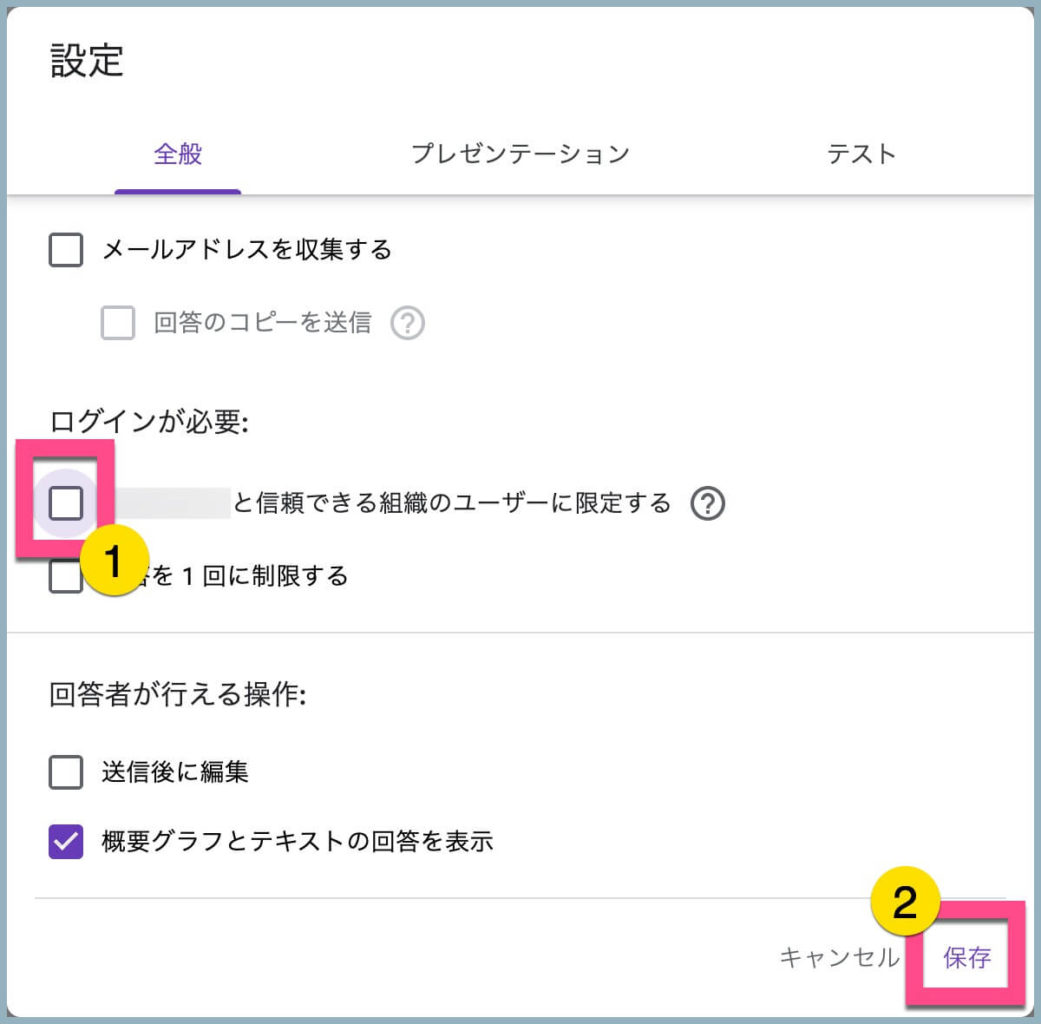
Task: Click the yellow number 1 annotation badge
Action: (x=113, y=561)
